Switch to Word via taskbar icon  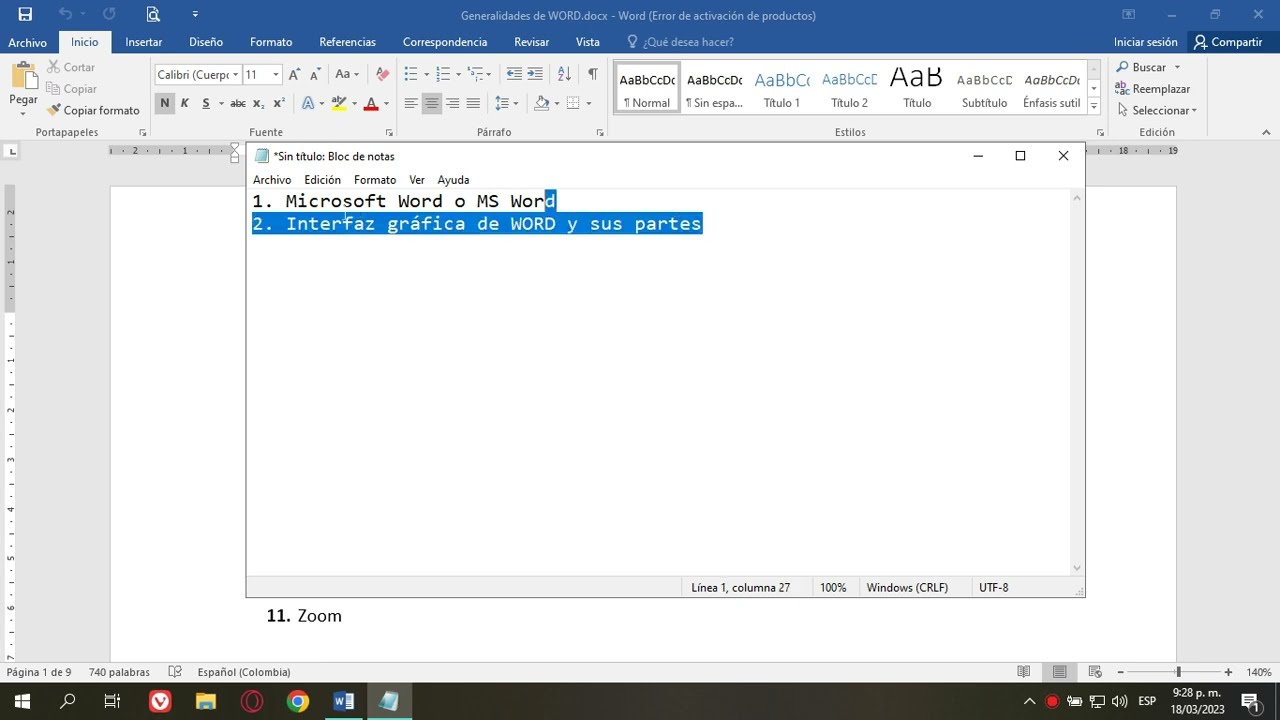343,701
